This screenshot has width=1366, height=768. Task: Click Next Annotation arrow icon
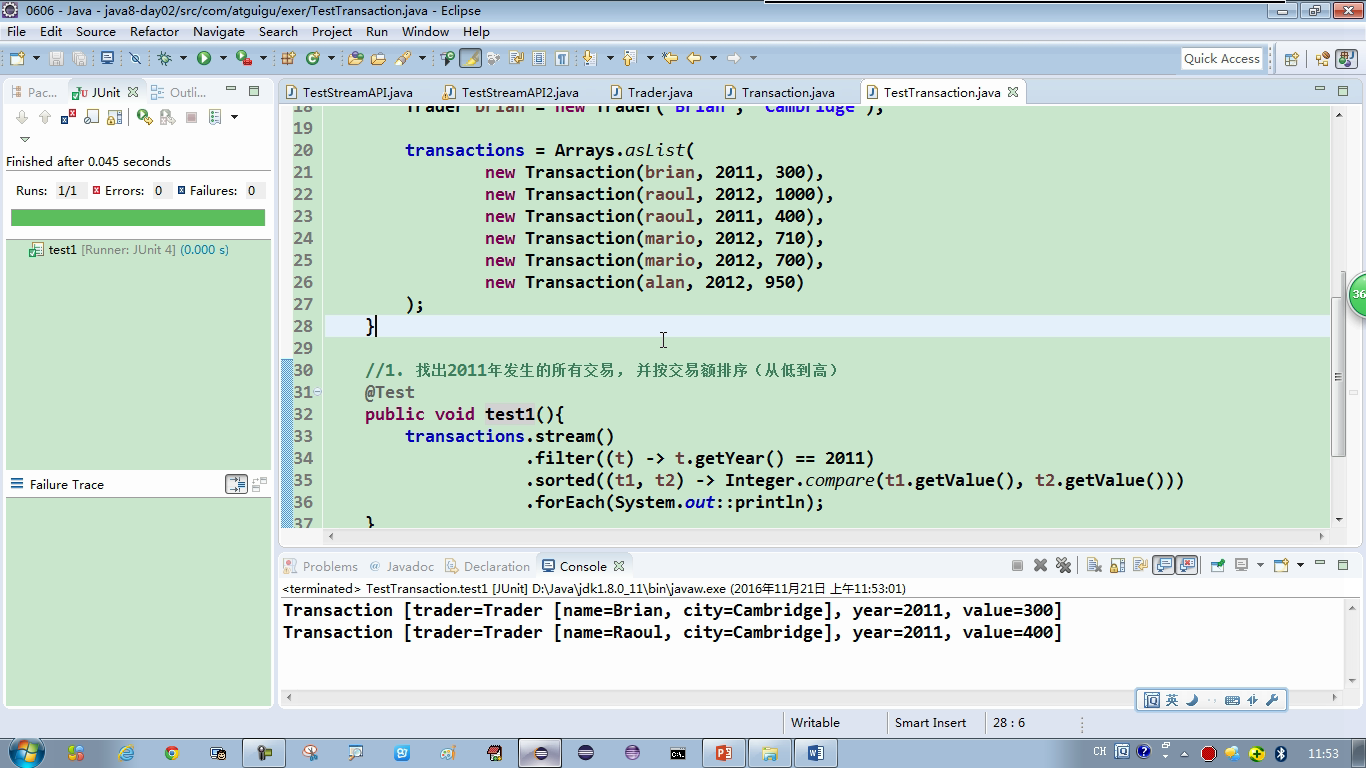589,58
